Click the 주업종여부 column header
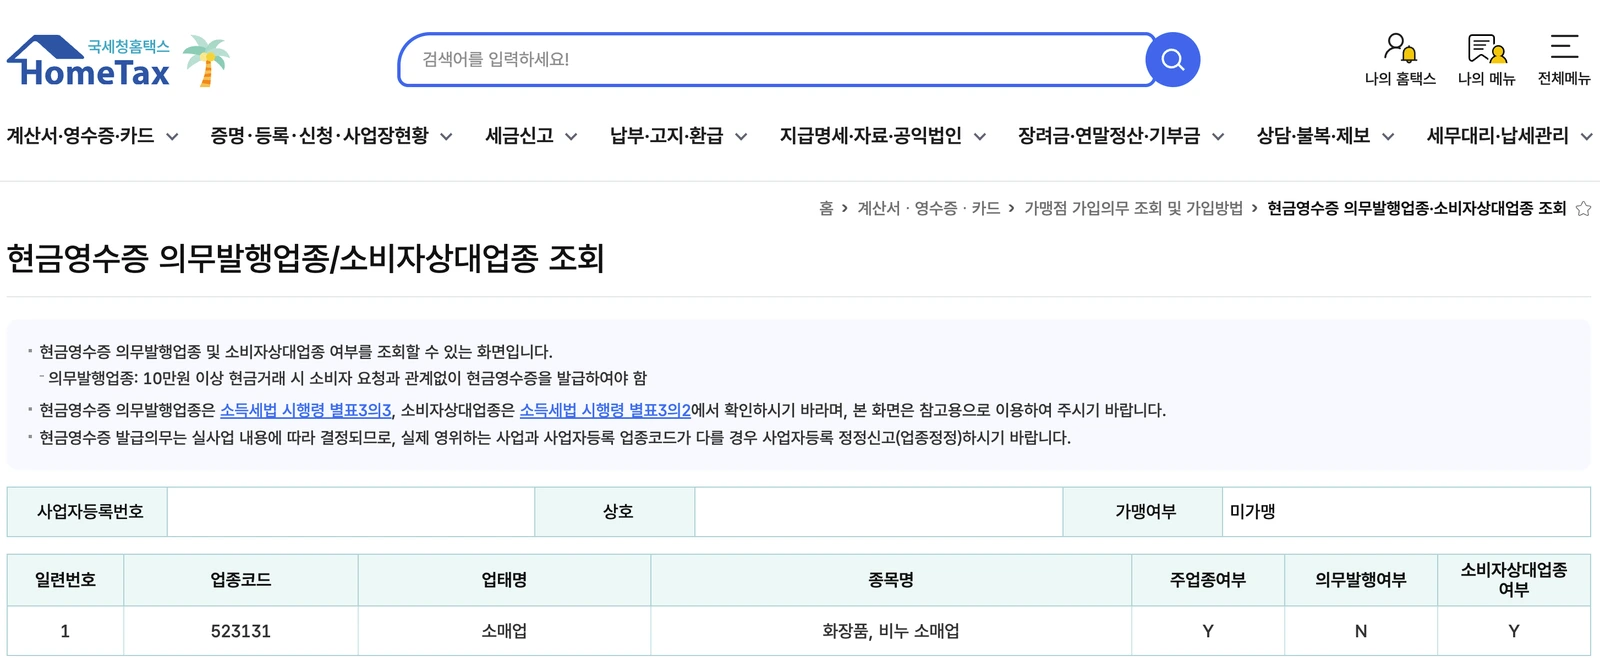Viewport: 1600px width, 665px height. pos(1208,580)
